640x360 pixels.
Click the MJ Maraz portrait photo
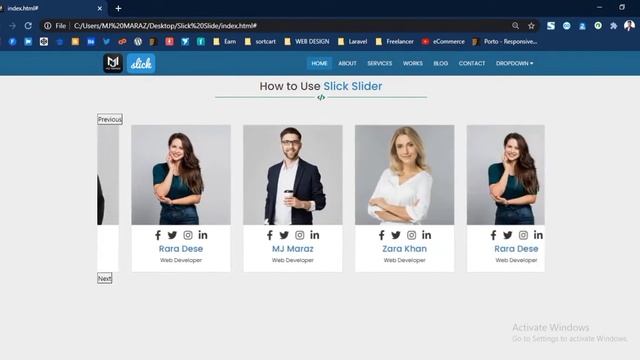(293, 175)
